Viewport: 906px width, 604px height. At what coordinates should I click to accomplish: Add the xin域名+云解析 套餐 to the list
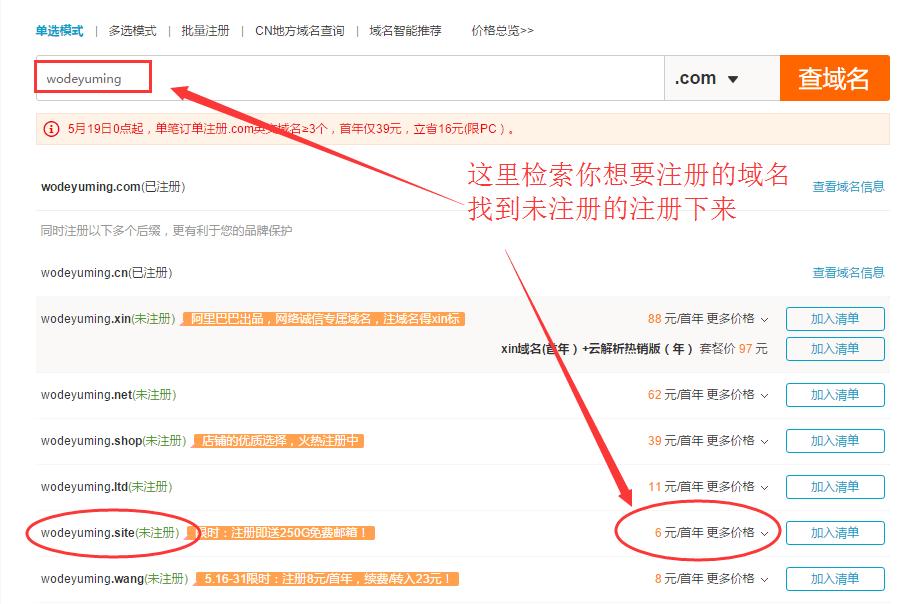[835, 348]
